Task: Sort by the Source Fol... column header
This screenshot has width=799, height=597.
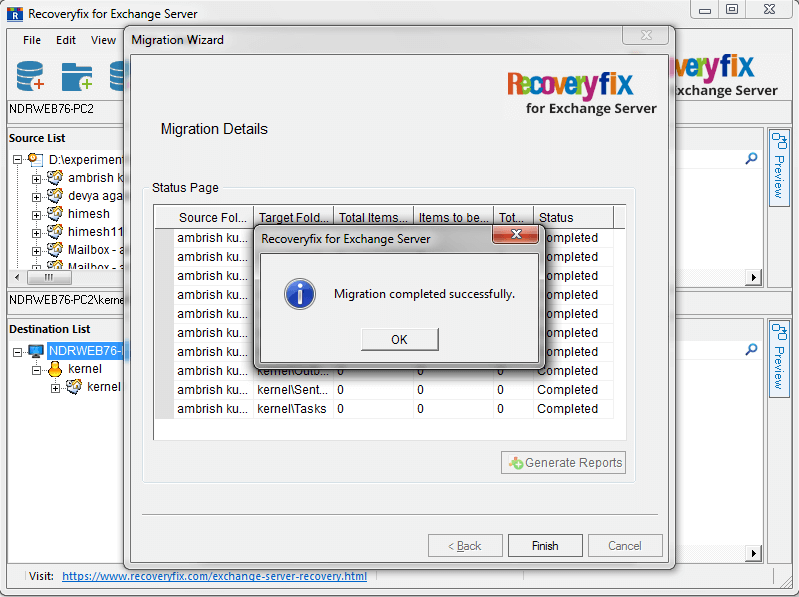Action: point(212,218)
